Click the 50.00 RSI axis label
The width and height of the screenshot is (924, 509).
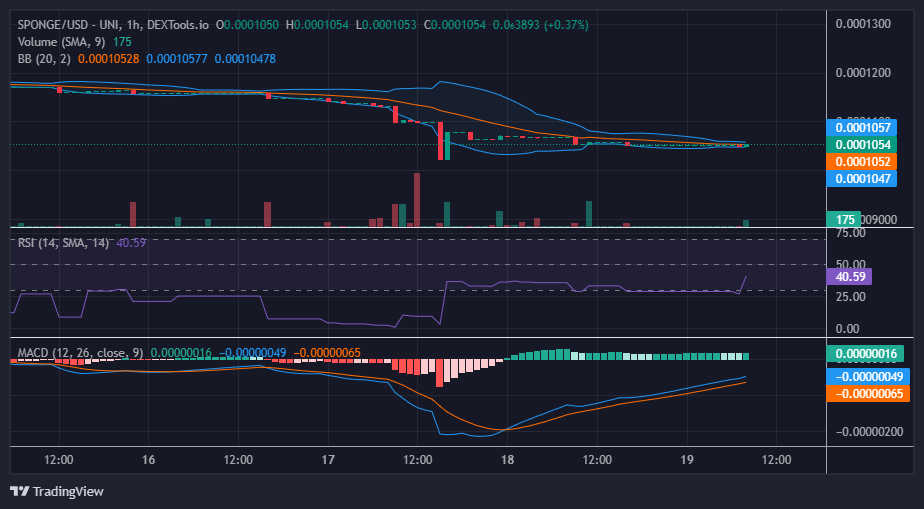(850, 264)
